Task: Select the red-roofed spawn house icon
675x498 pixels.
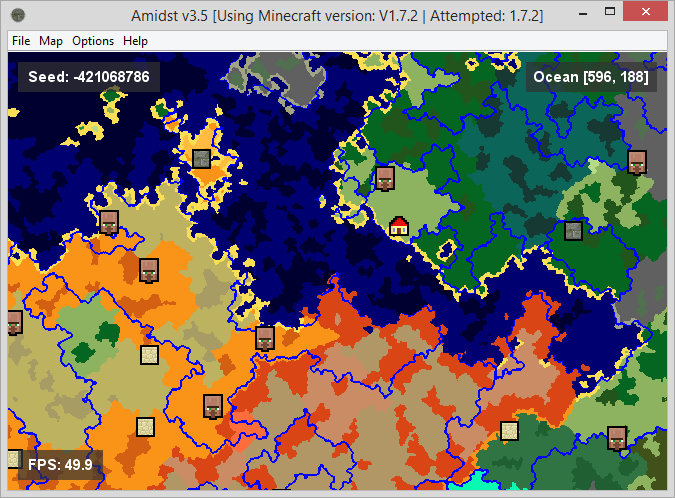Action: tap(399, 226)
